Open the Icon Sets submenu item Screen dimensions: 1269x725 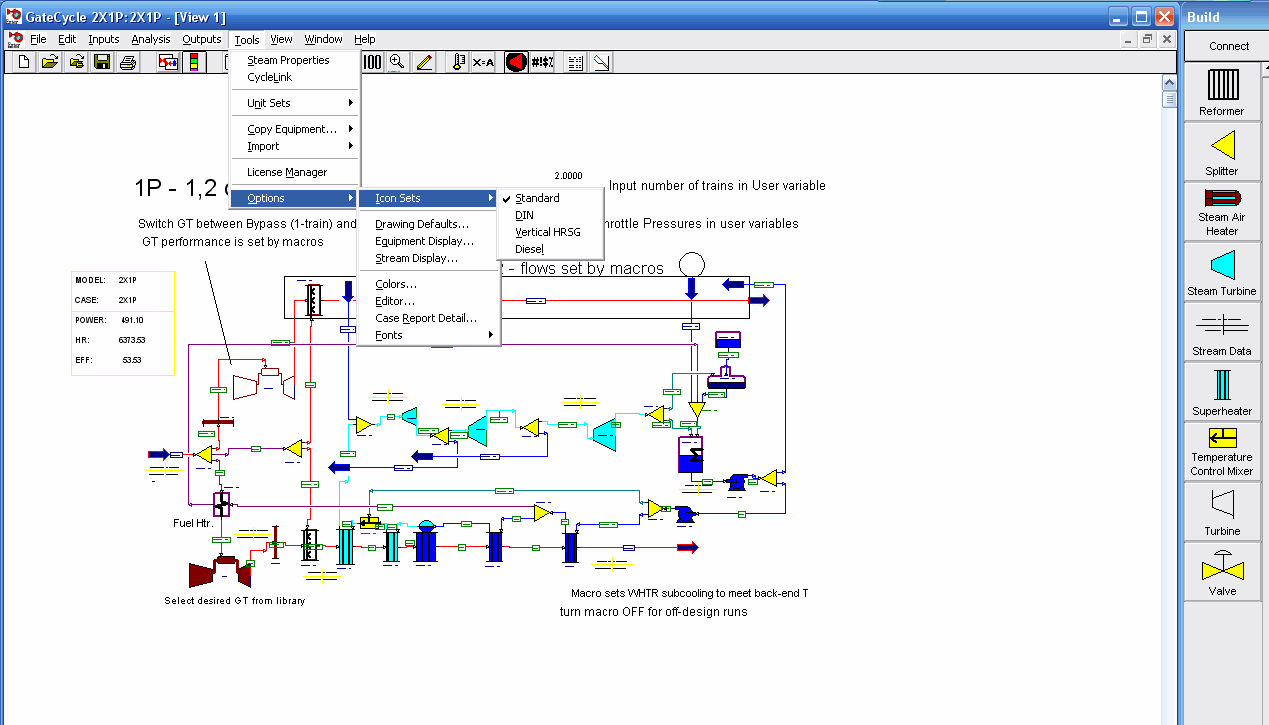428,198
